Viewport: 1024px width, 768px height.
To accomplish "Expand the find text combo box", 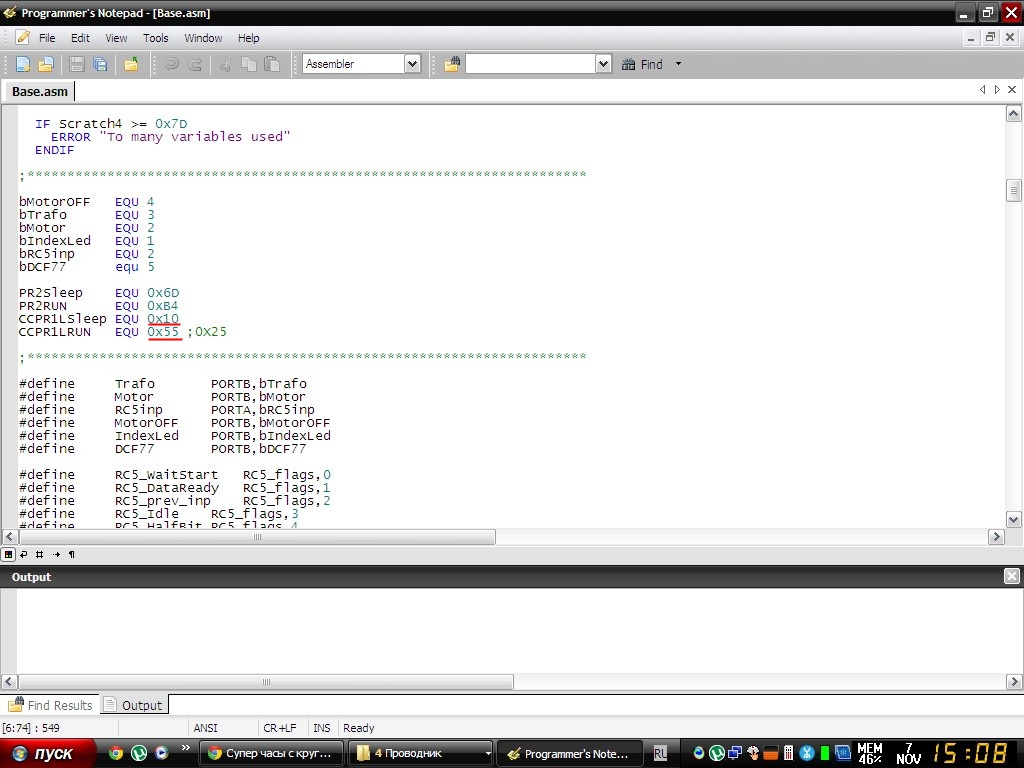I will pyautogui.click(x=602, y=64).
